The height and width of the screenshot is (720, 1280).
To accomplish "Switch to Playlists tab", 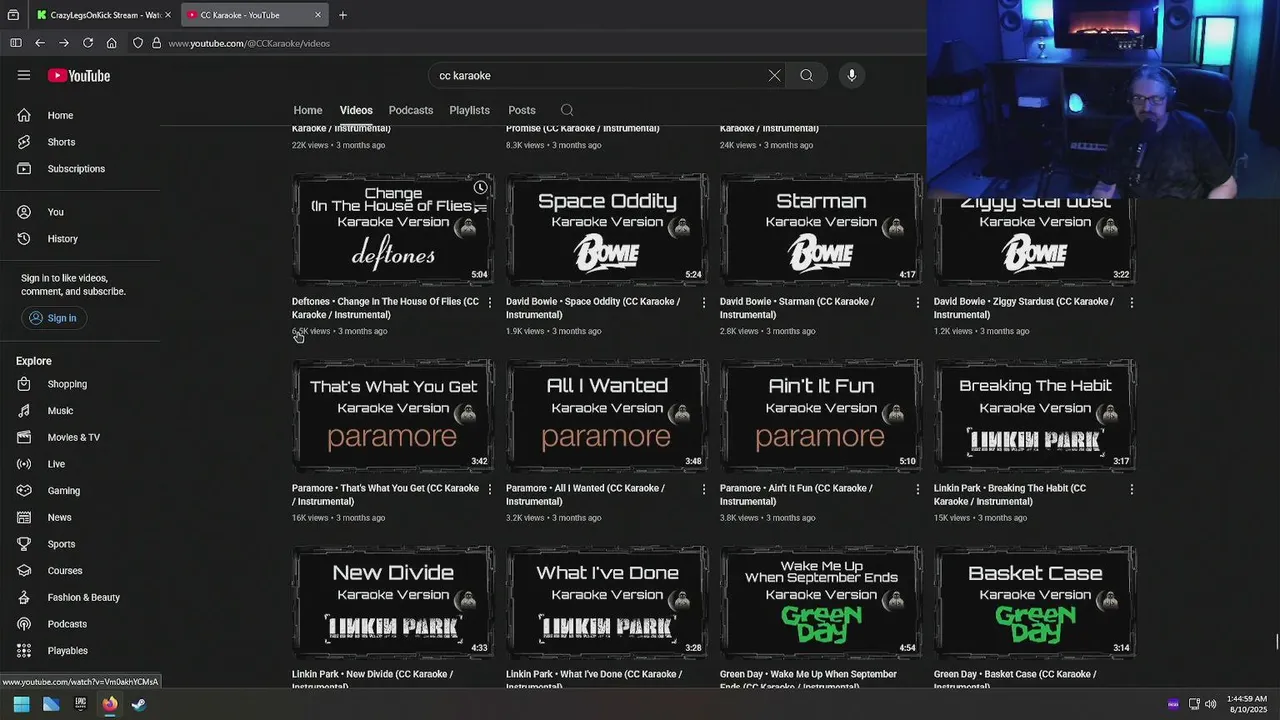I will (469, 110).
